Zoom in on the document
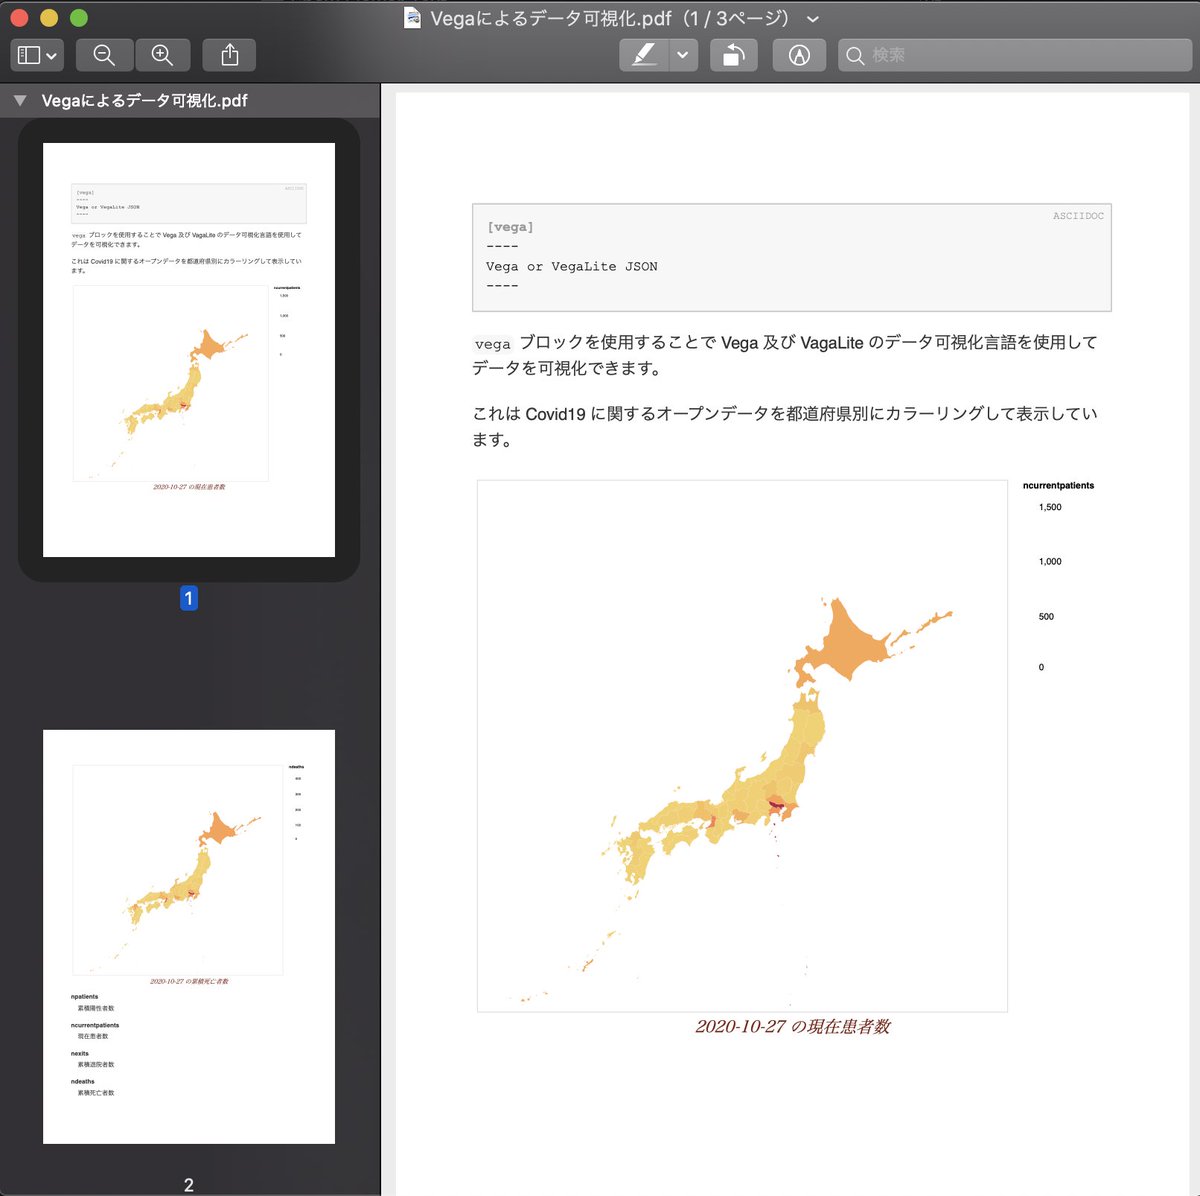This screenshot has height=1196, width=1200. (x=162, y=55)
